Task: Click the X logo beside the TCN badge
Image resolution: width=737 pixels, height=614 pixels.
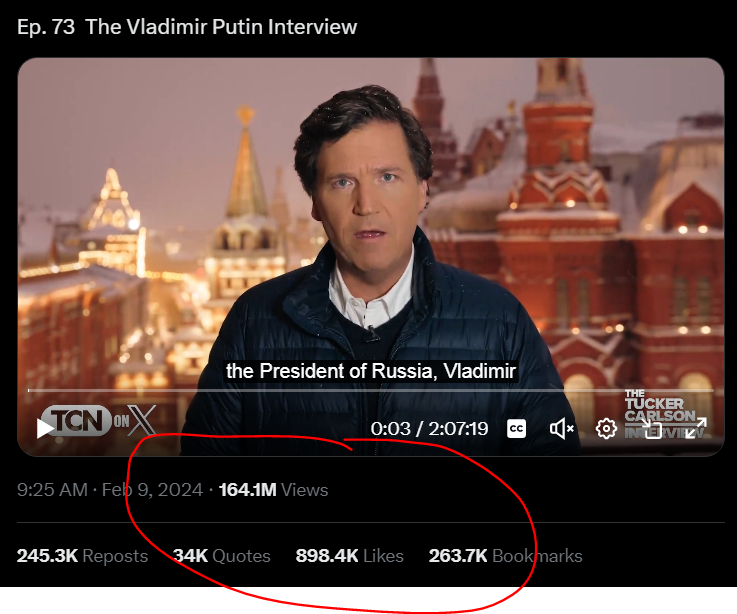Action: coord(141,420)
